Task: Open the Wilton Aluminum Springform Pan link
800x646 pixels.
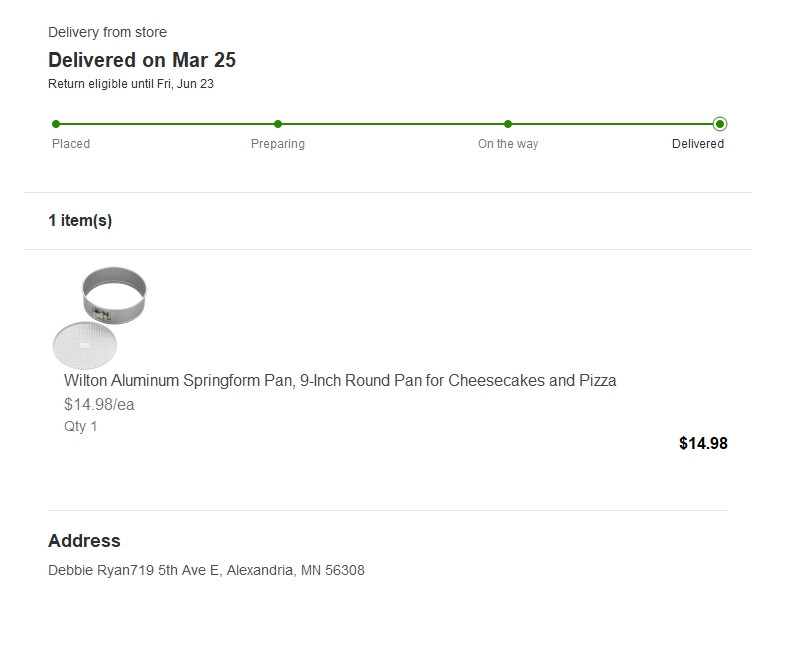Action: pos(340,381)
